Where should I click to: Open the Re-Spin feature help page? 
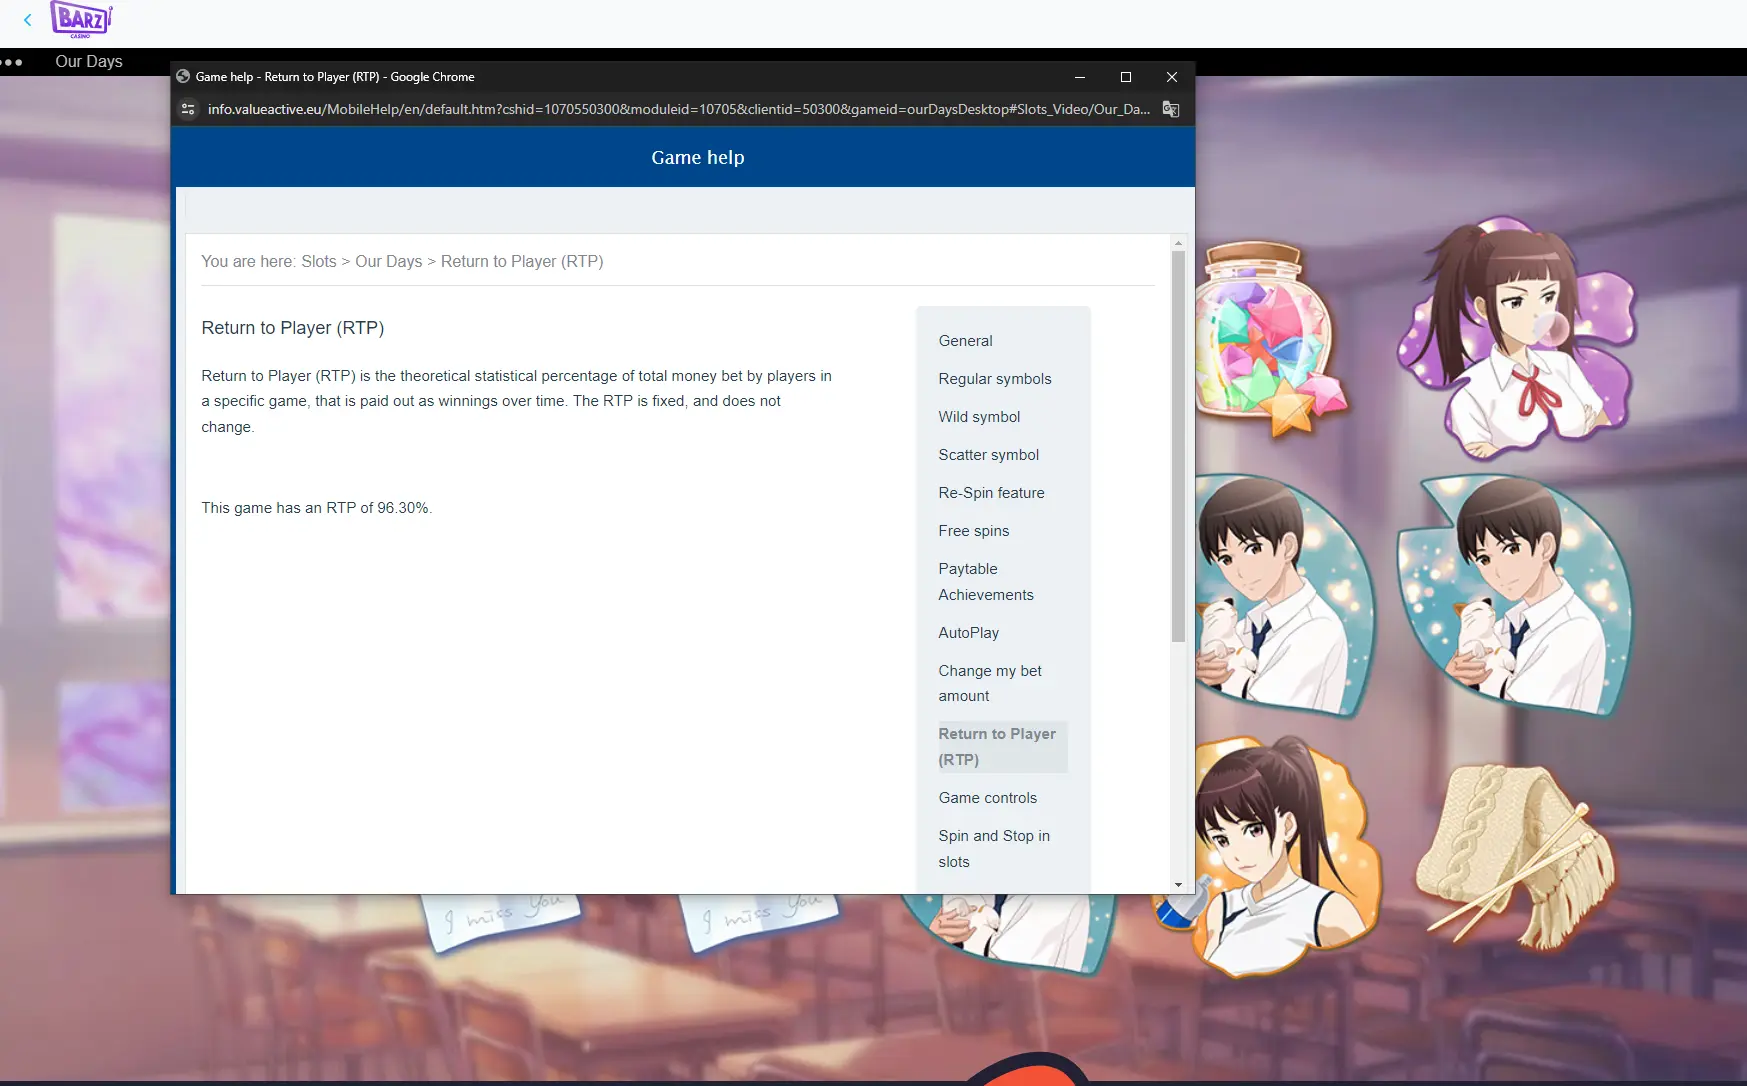click(x=991, y=493)
